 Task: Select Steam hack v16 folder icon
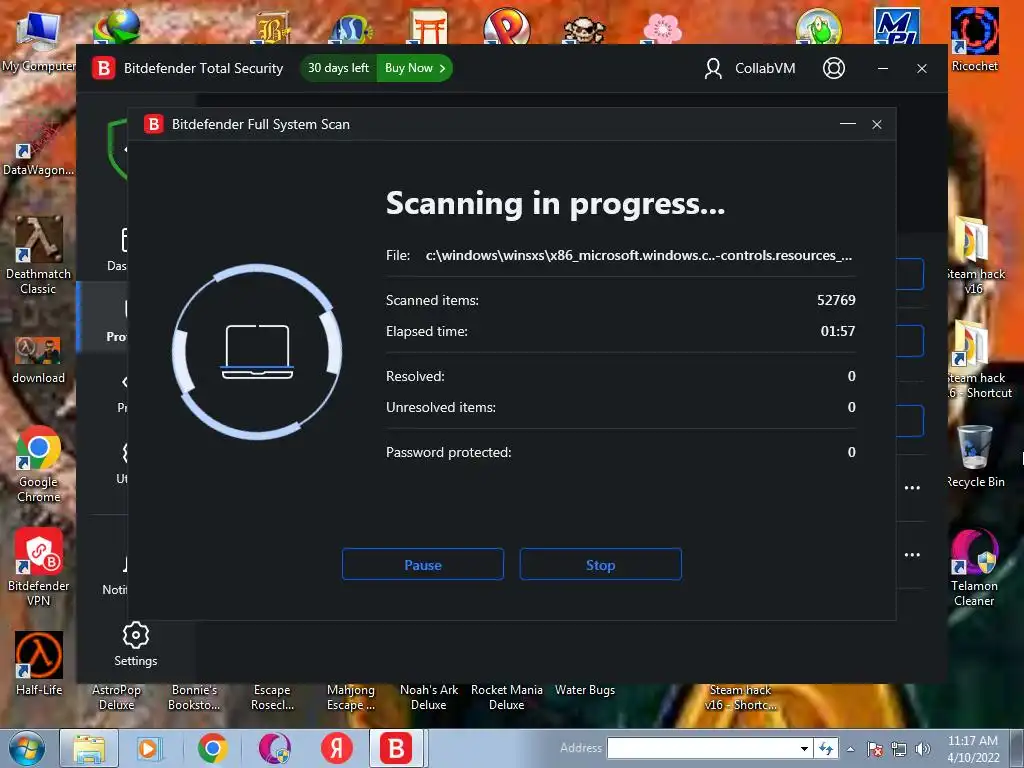click(x=974, y=256)
